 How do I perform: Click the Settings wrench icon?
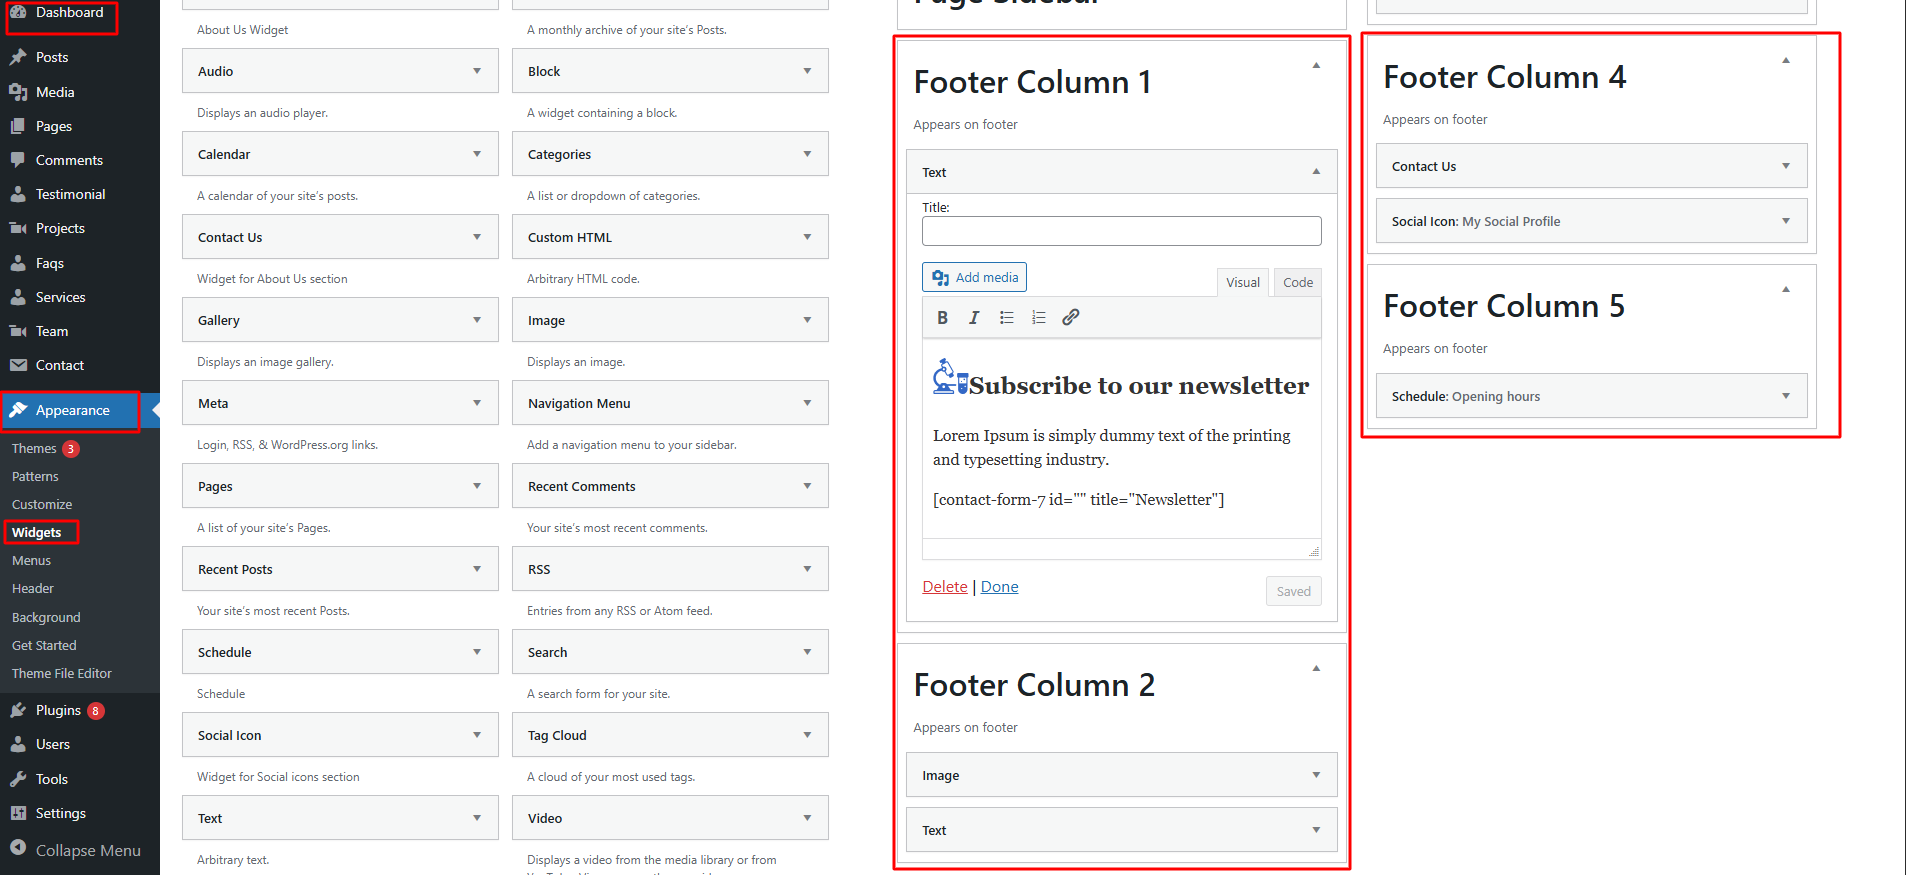tap(20, 813)
